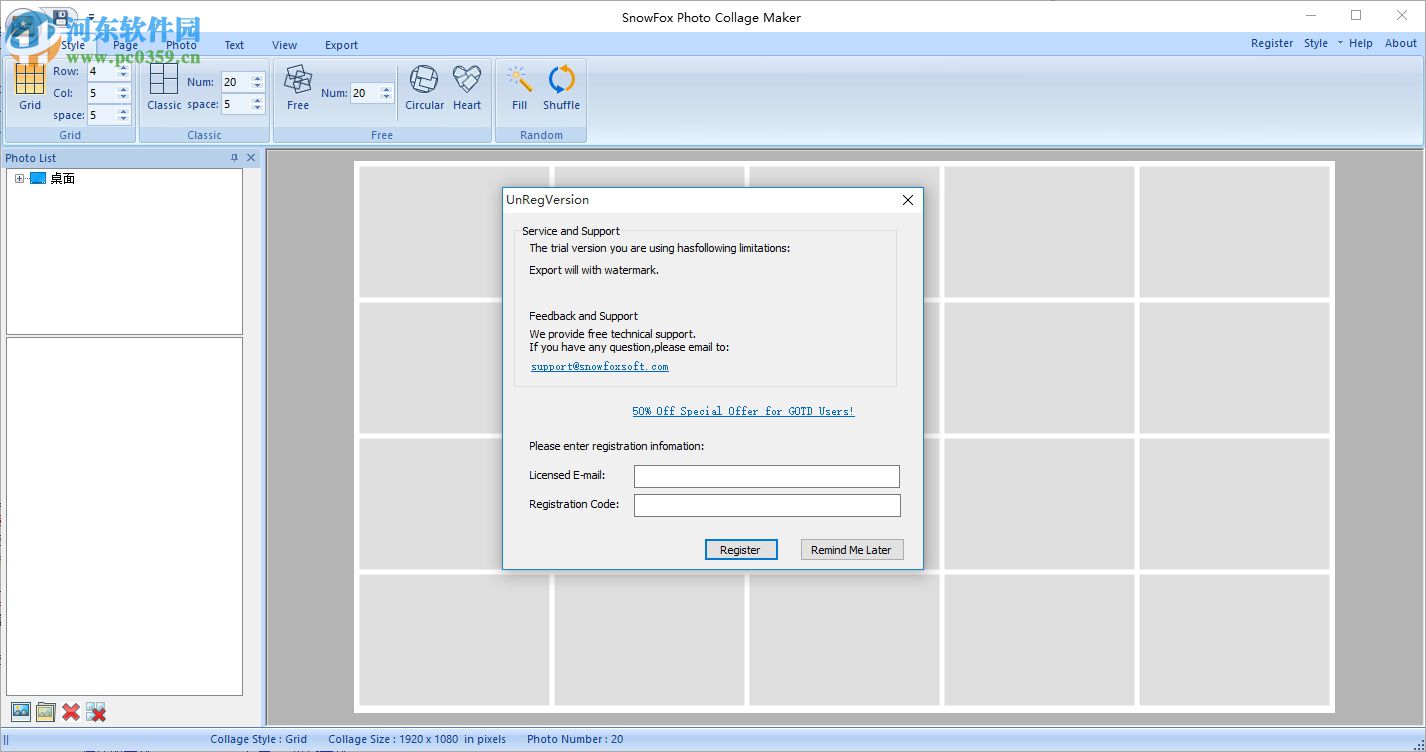Click the Licensed E-mail input field
The image size is (1426, 752).
tap(767, 476)
